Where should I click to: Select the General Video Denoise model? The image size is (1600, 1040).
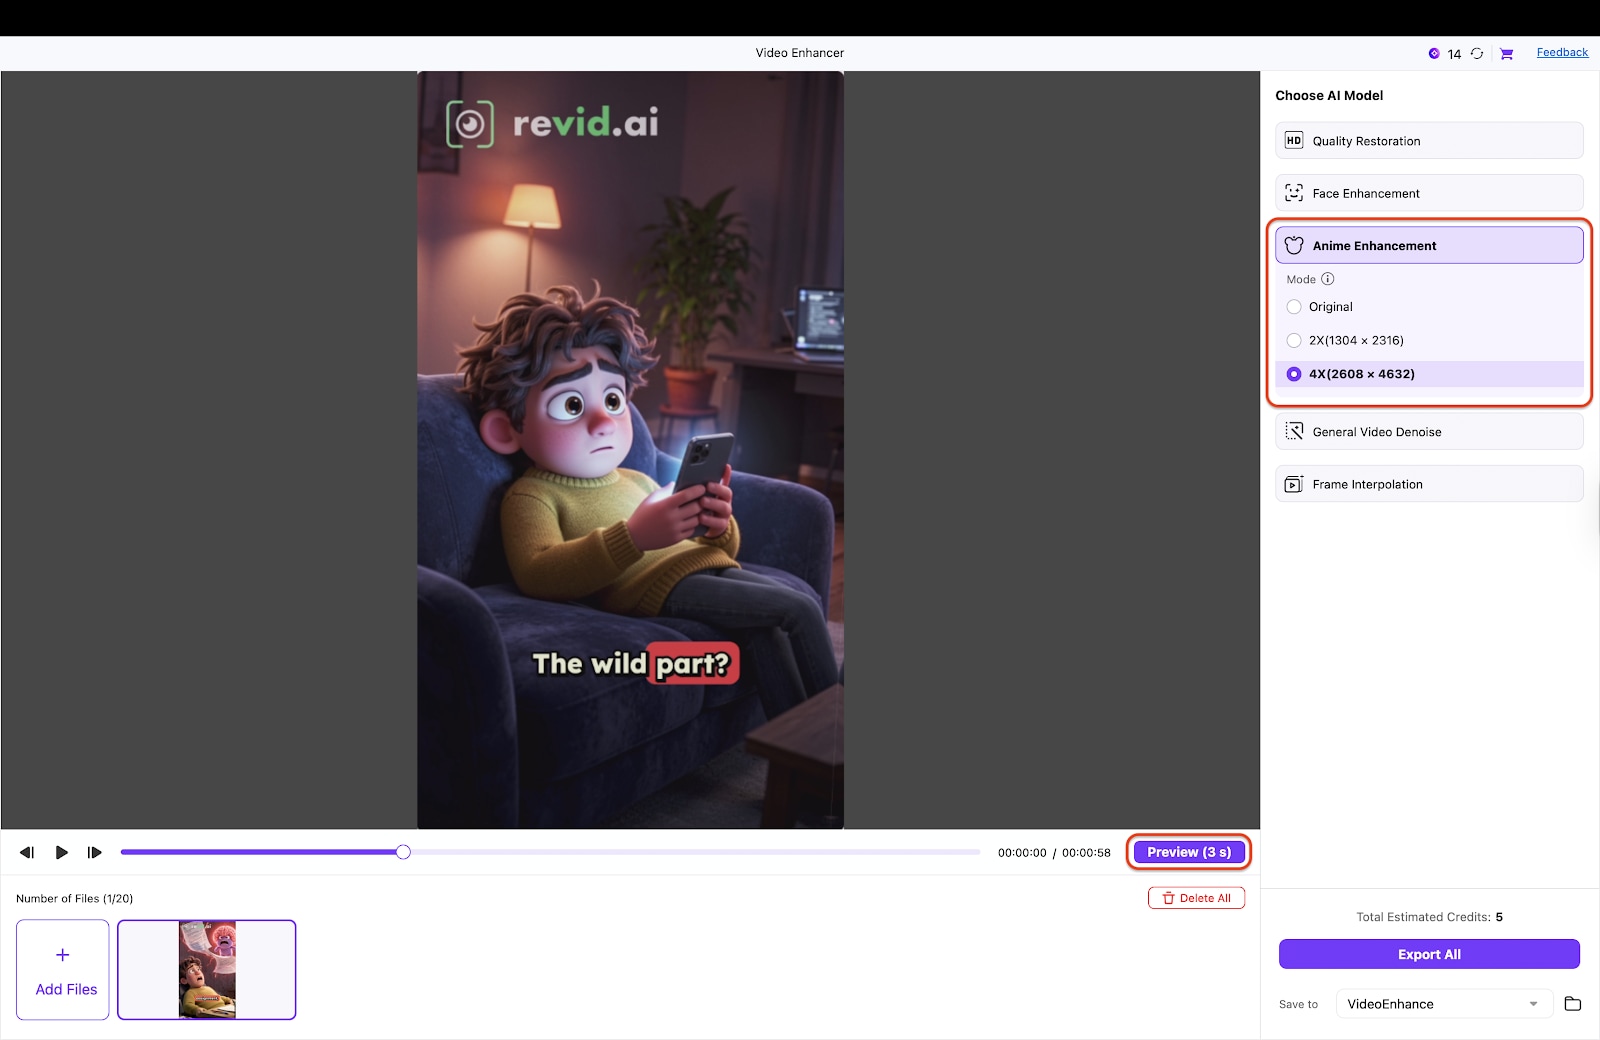coord(1429,432)
